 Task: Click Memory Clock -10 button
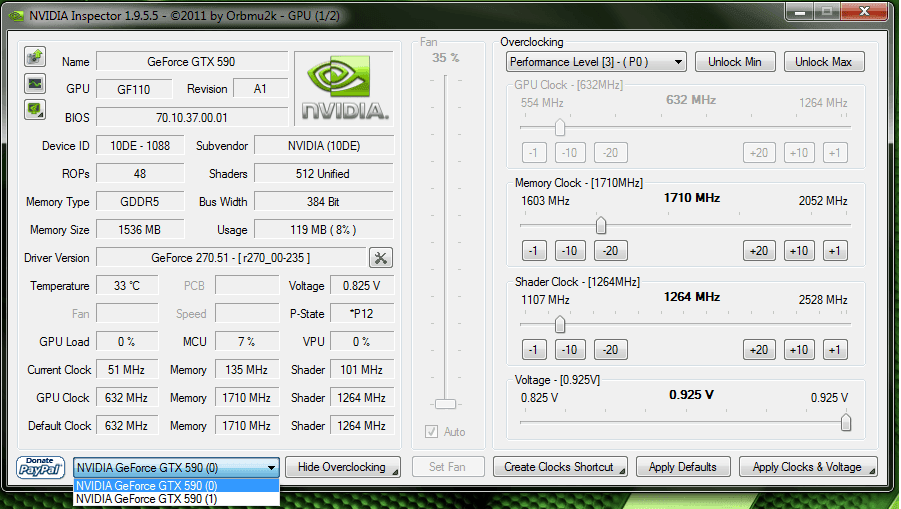[570, 251]
